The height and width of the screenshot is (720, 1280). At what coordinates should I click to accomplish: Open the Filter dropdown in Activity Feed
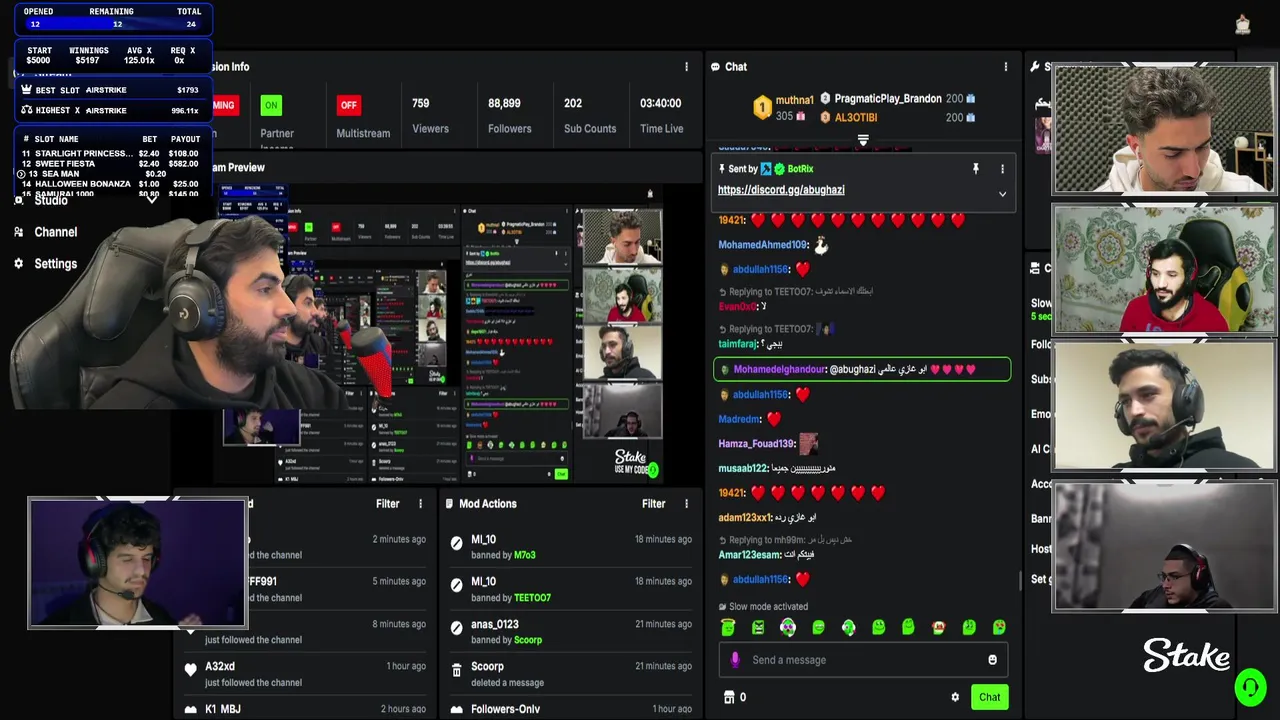coord(387,504)
